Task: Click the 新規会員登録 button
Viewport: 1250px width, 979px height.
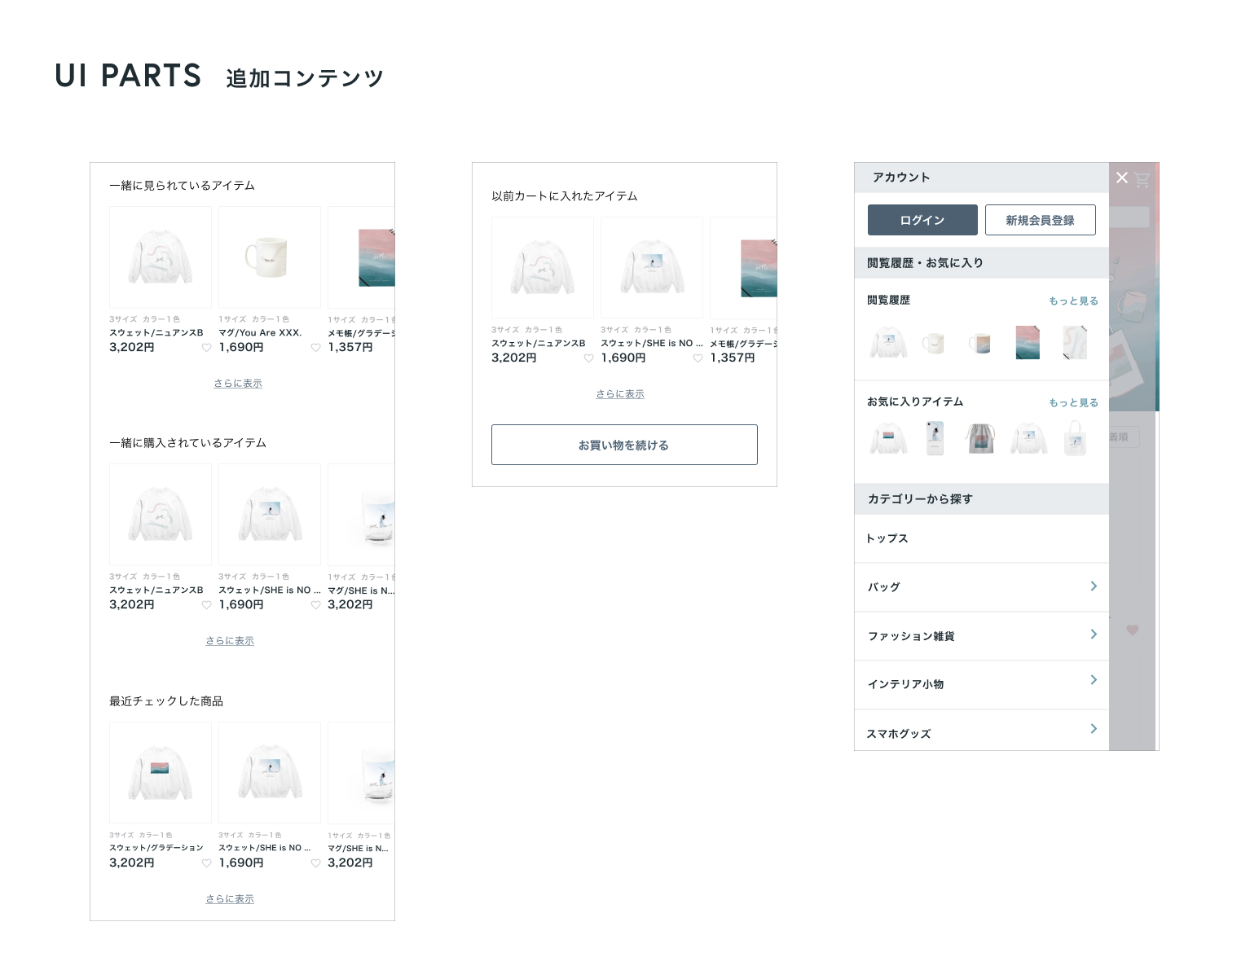Action: 1040,220
